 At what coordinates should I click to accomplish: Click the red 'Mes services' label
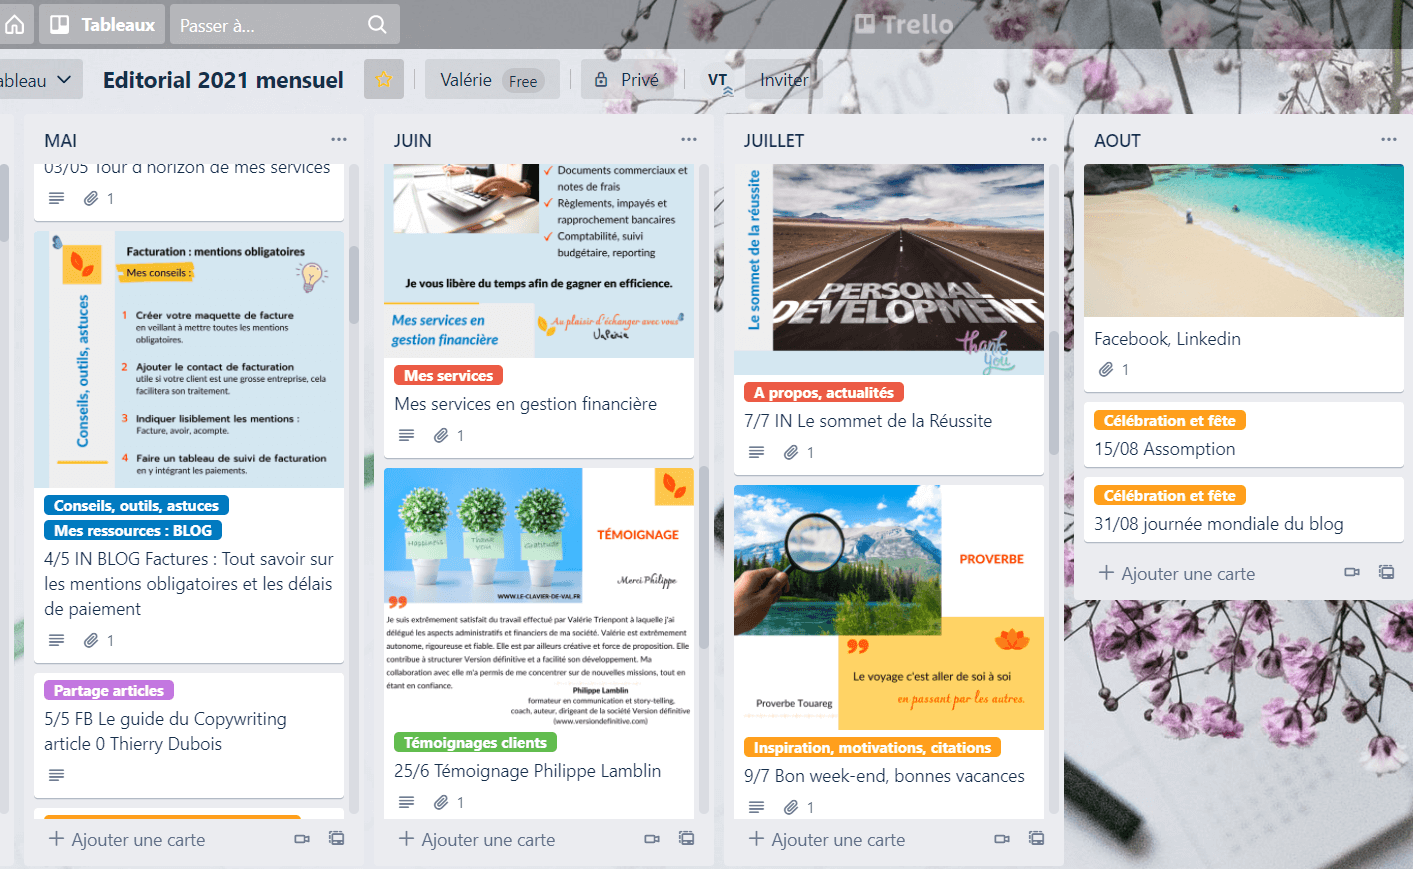tap(449, 376)
